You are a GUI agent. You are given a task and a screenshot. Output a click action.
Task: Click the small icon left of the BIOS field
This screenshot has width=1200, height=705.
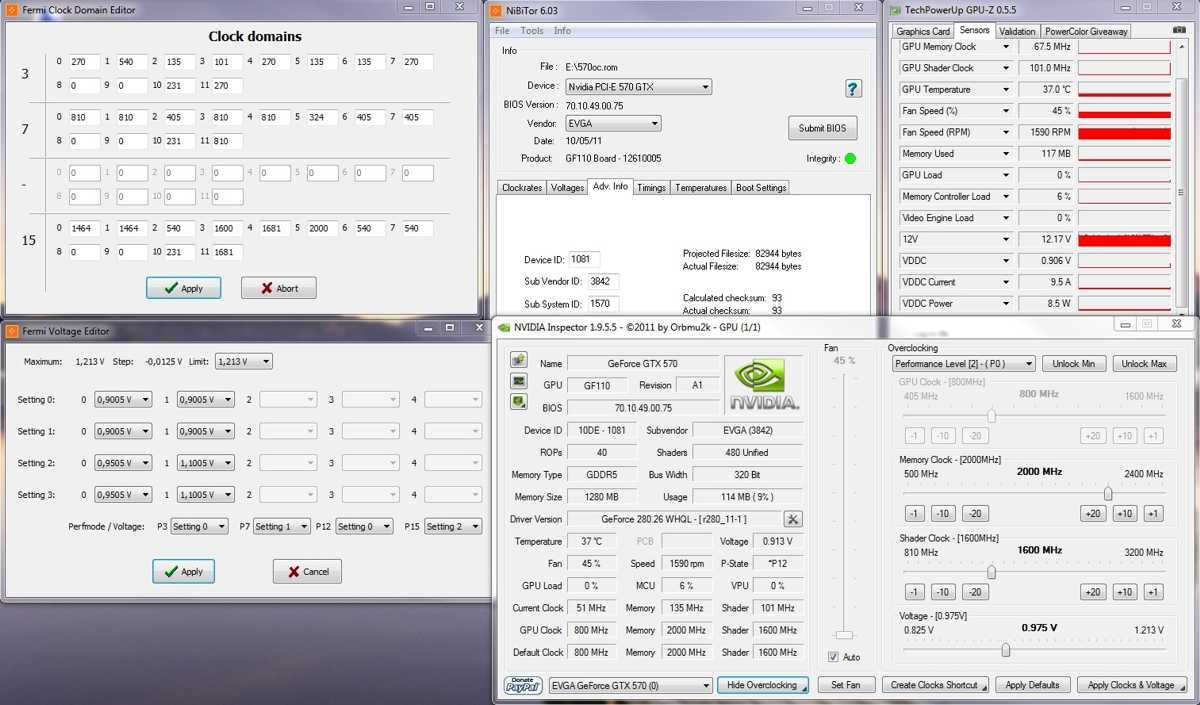[x=519, y=402]
